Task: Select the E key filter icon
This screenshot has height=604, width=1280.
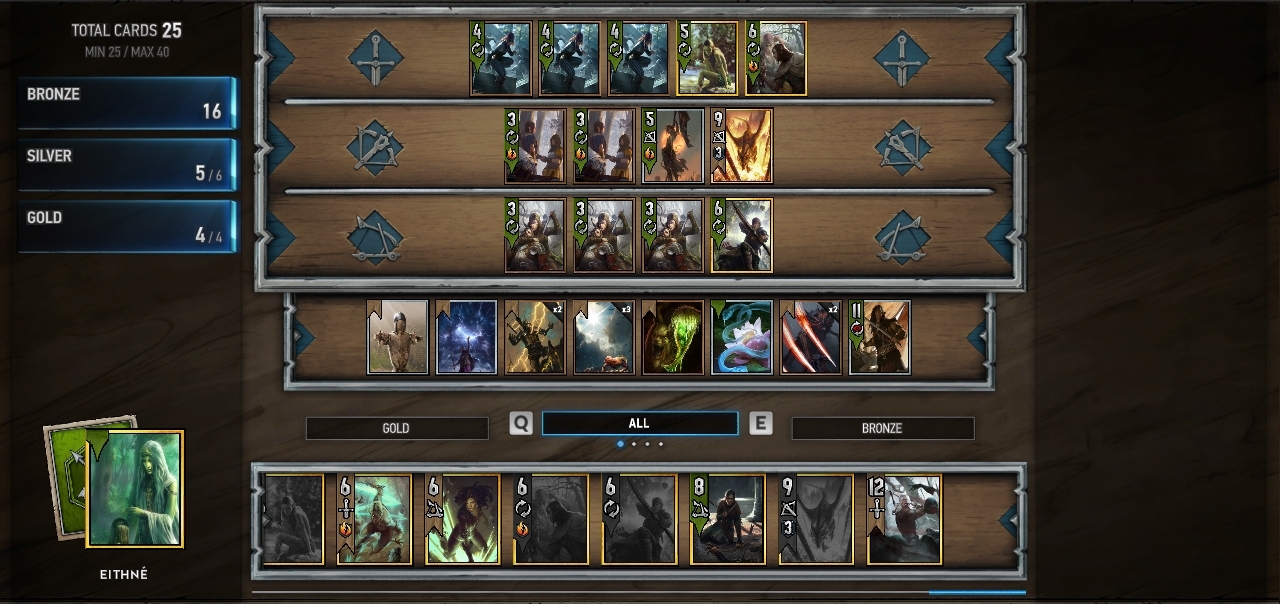Action: click(760, 423)
